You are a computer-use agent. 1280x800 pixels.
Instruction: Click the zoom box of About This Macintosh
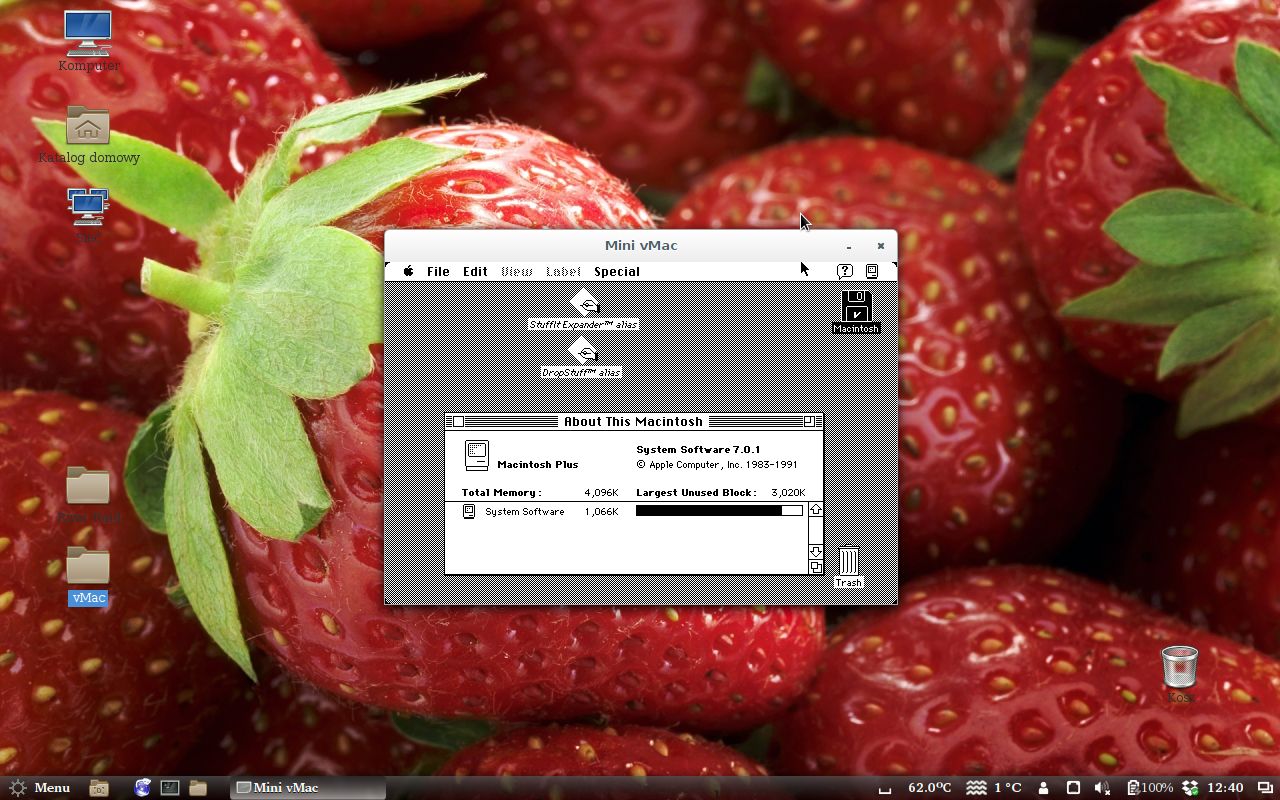point(809,421)
